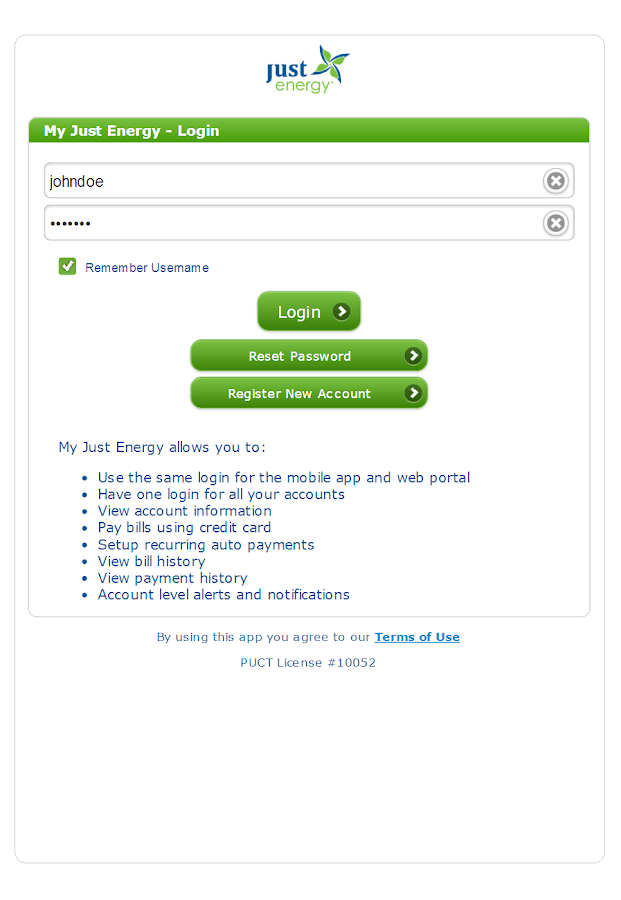Viewport: 621px width, 900px height.
Task: Click the View bill history list item
Action: [x=151, y=561]
